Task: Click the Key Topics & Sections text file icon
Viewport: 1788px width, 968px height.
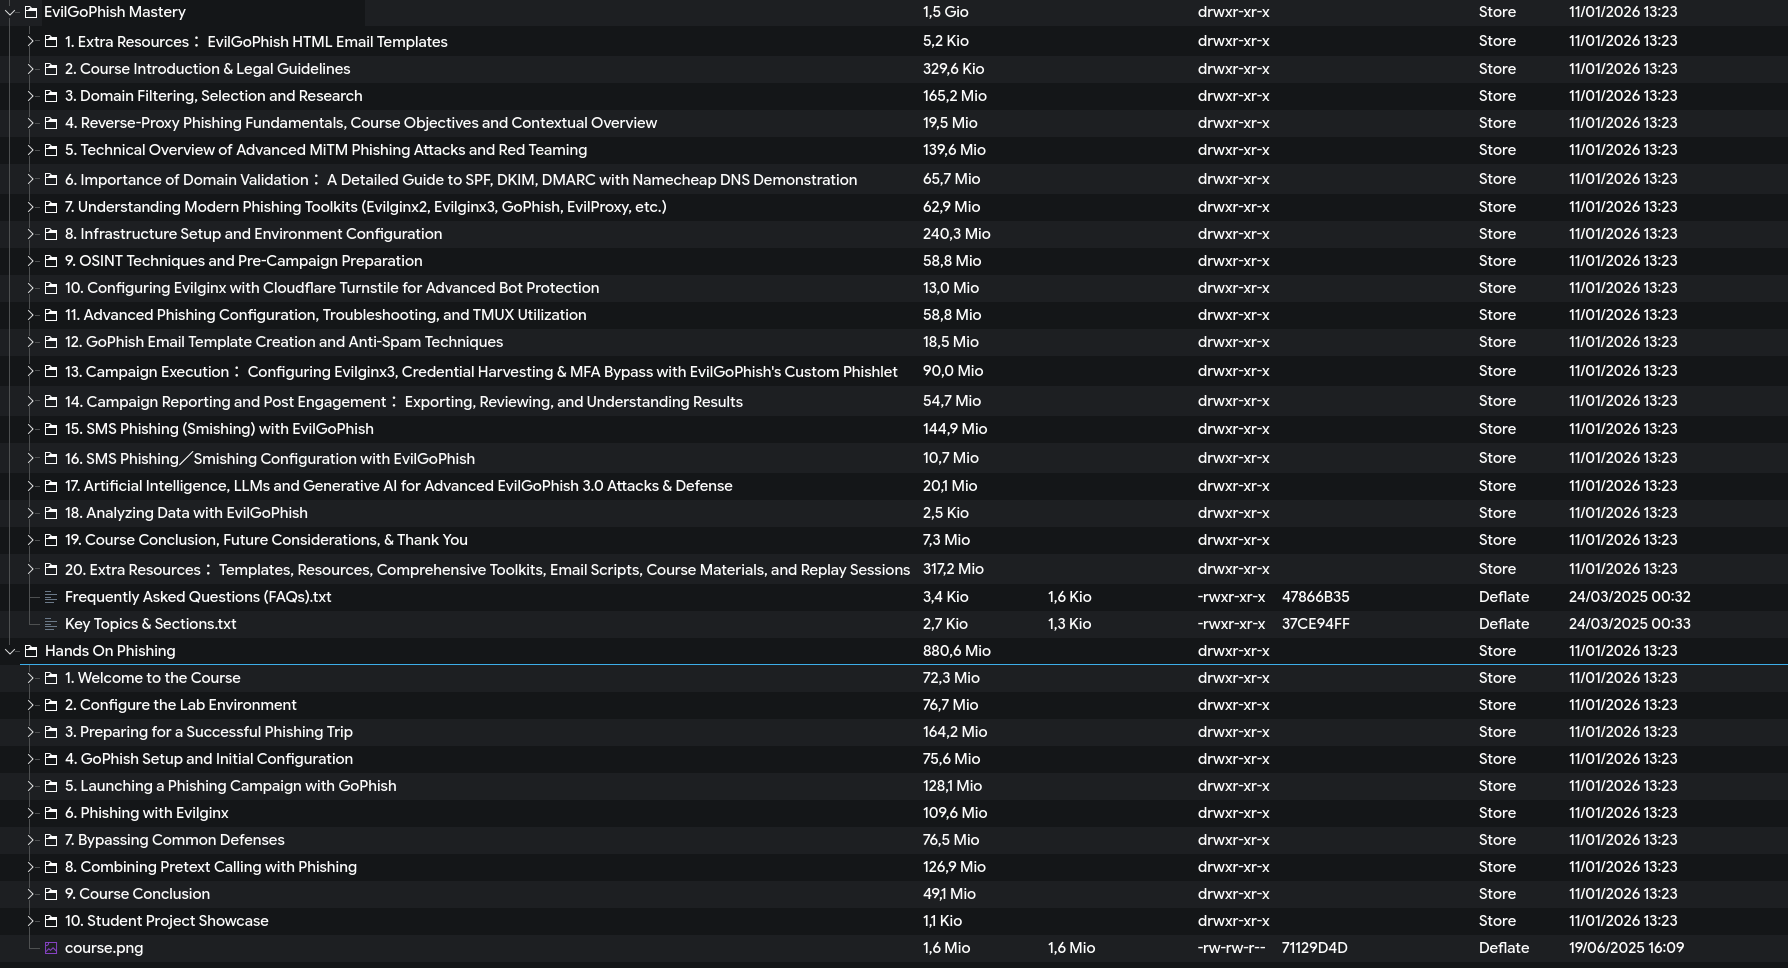Action: [51, 624]
